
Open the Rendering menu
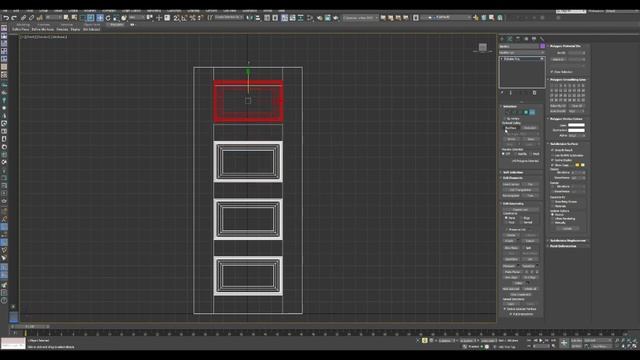[154, 11]
